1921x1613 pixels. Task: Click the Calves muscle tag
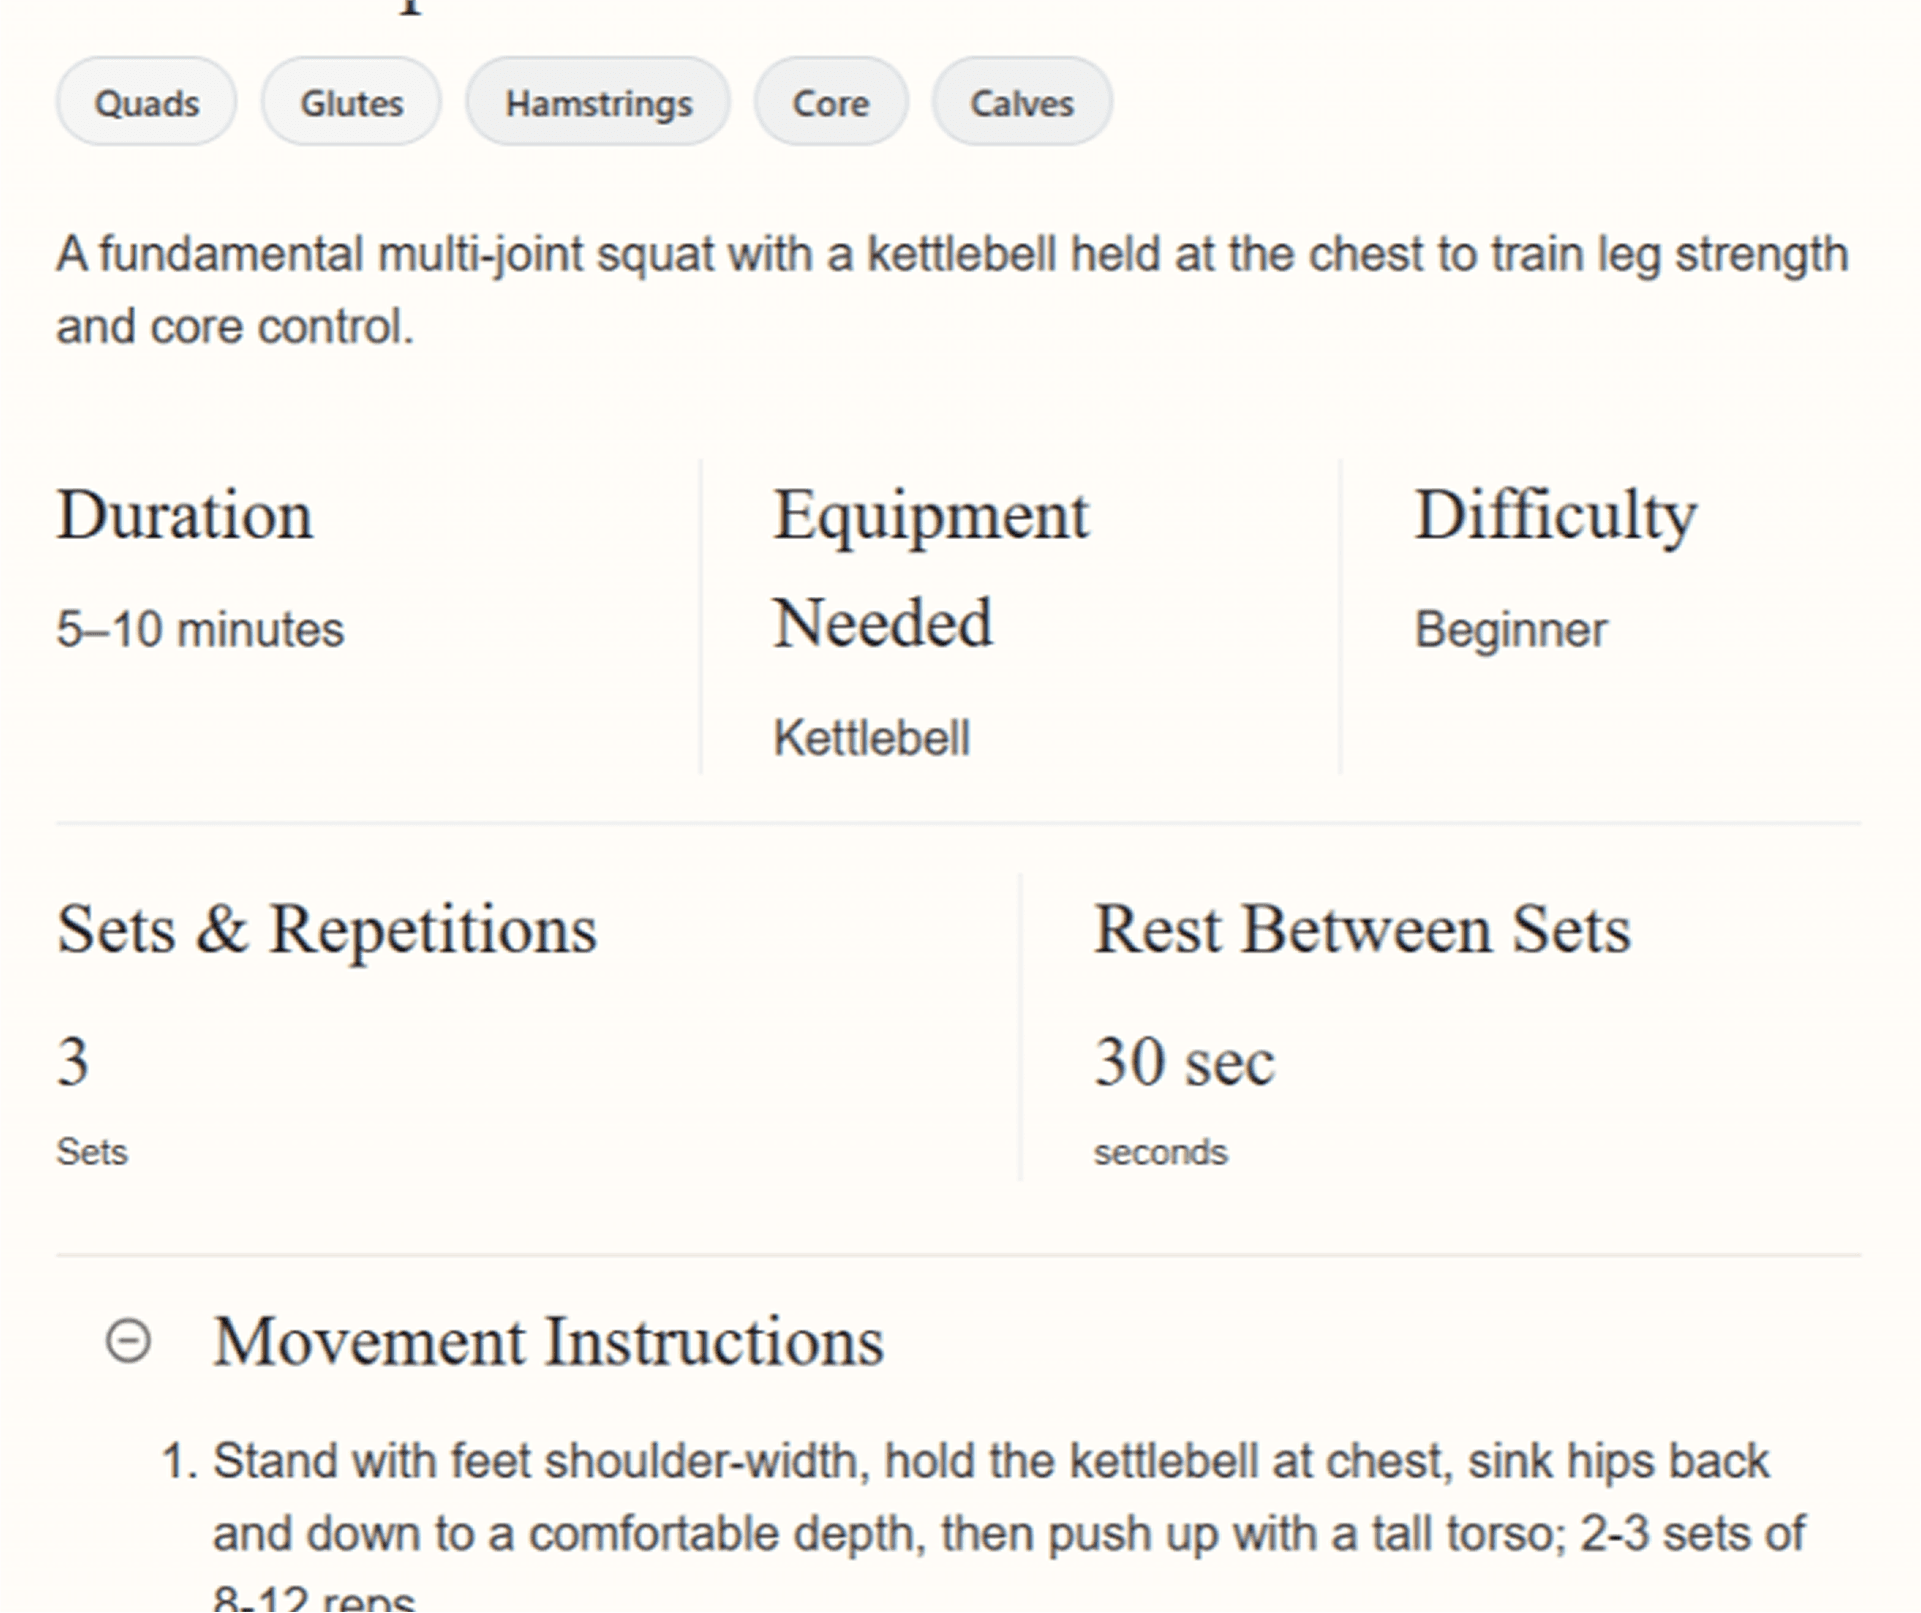point(1021,103)
